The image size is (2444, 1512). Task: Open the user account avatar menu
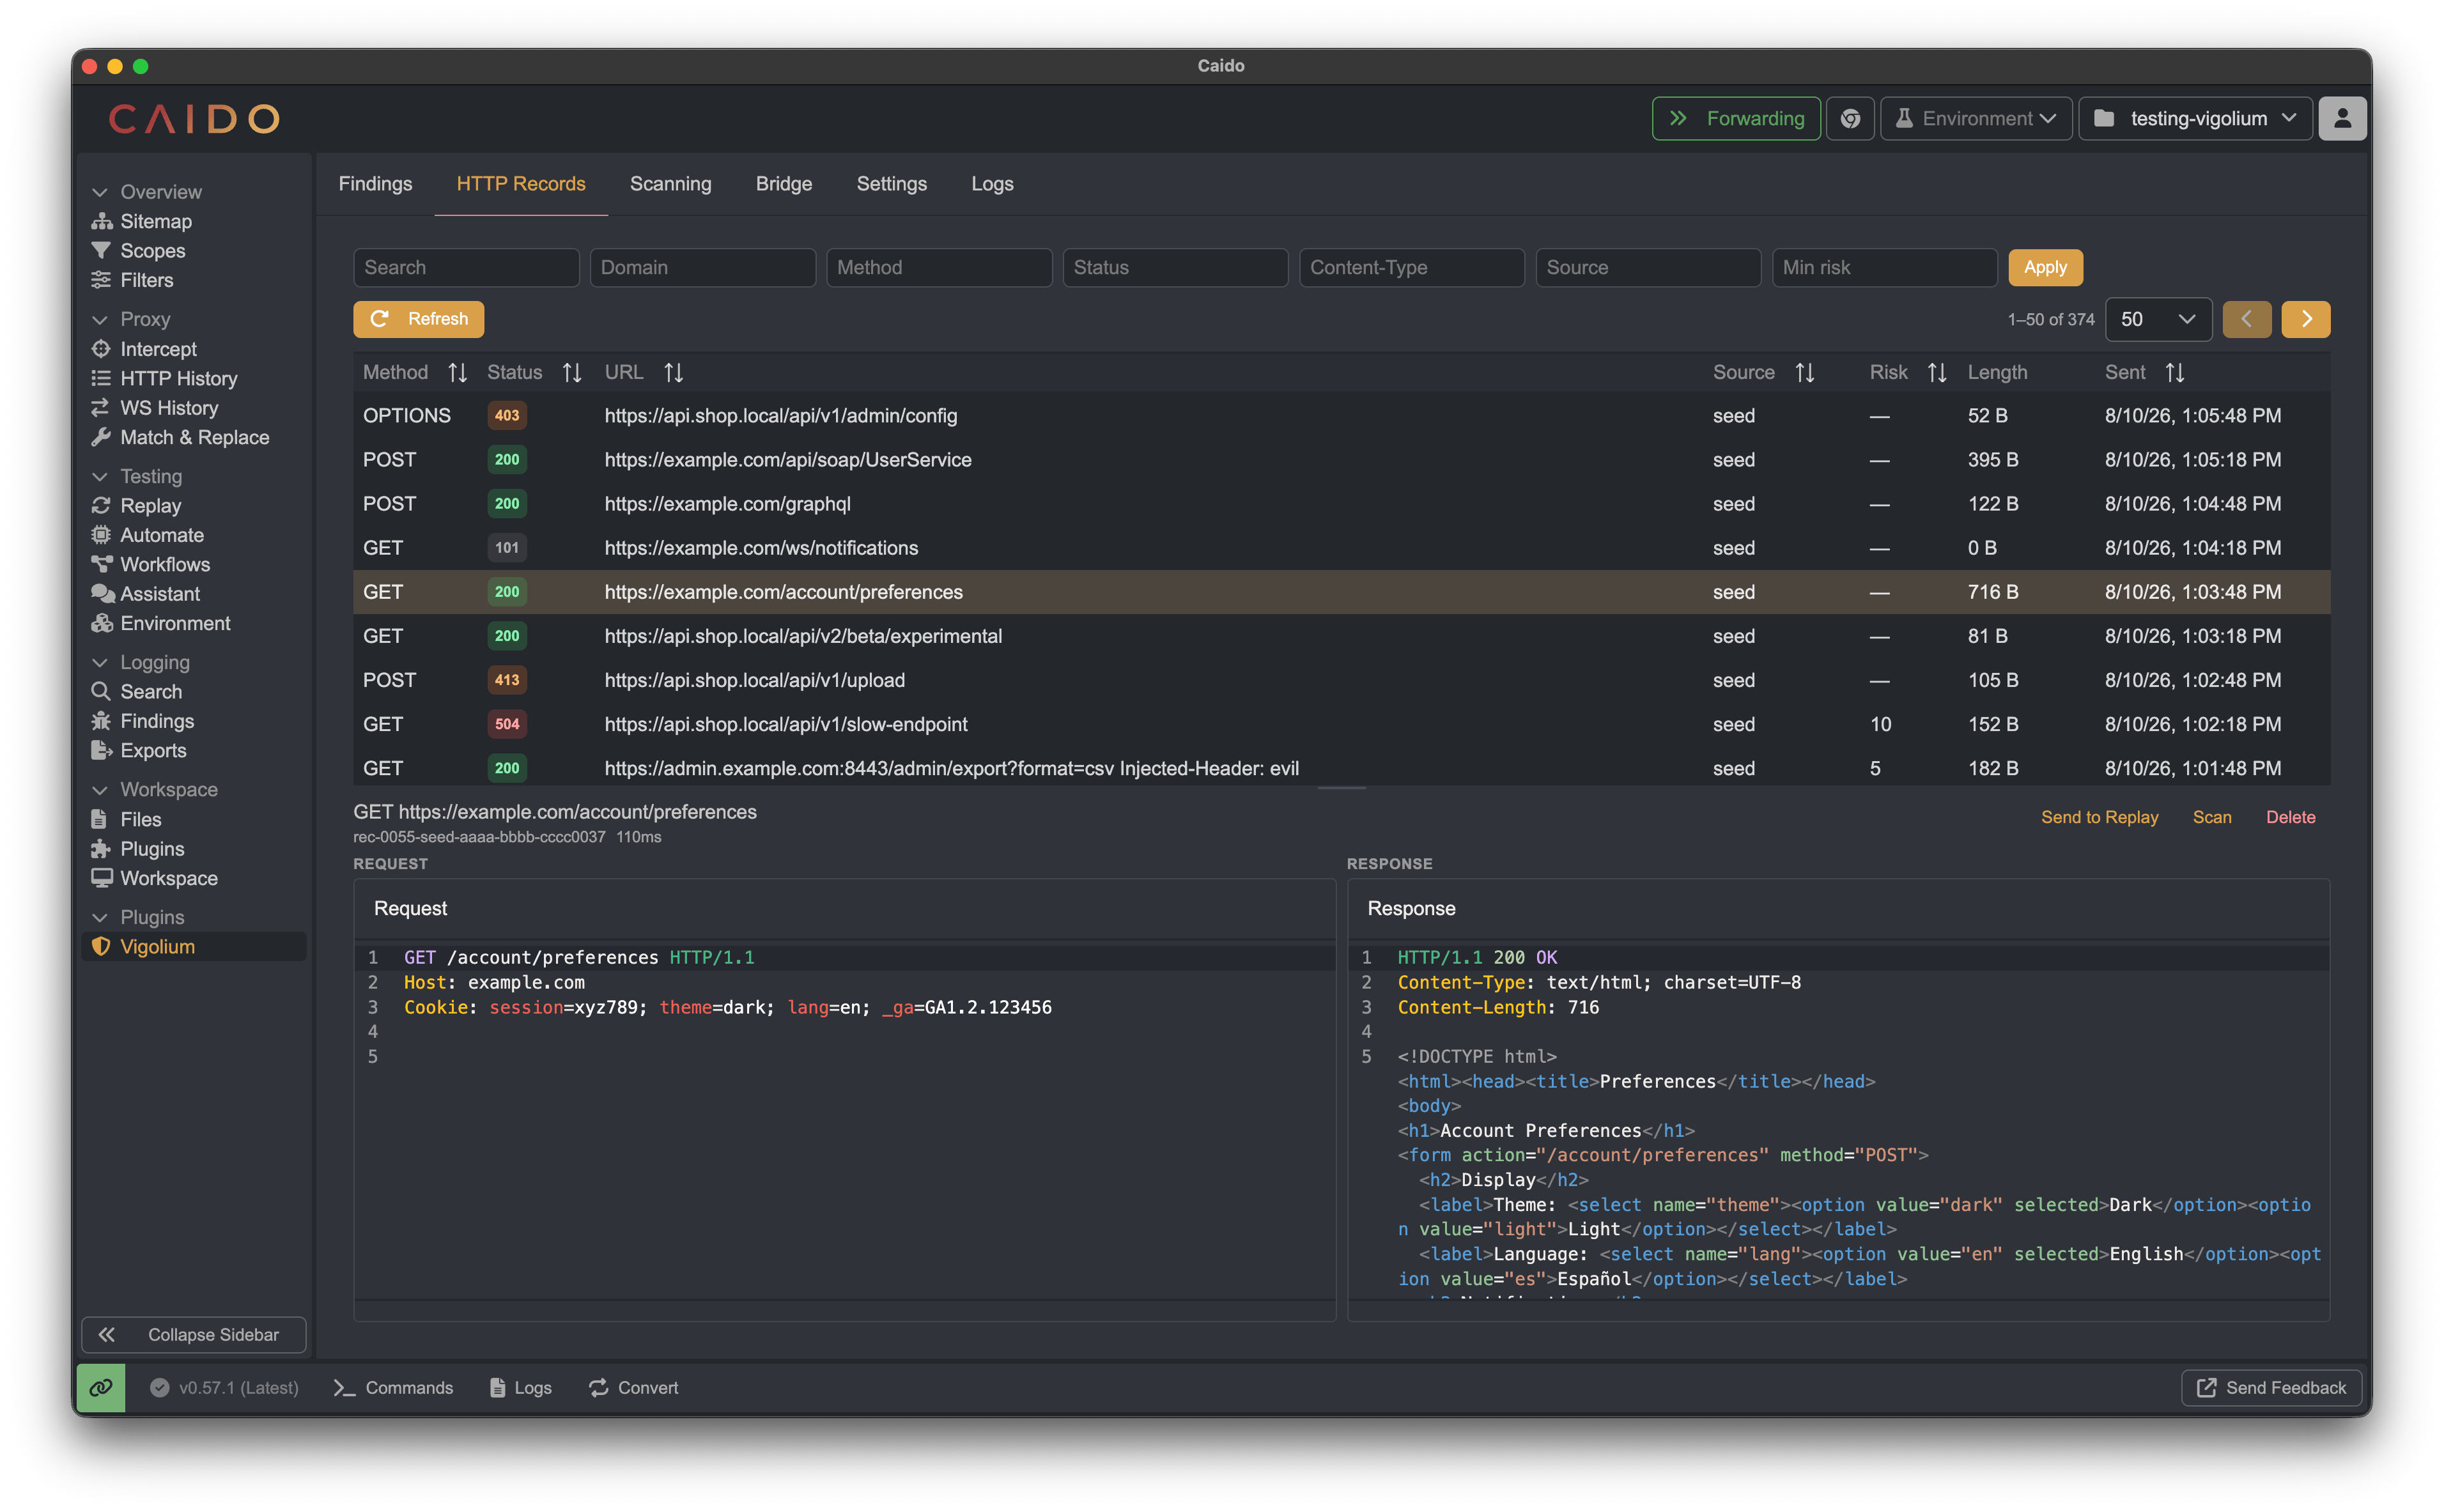(2342, 119)
